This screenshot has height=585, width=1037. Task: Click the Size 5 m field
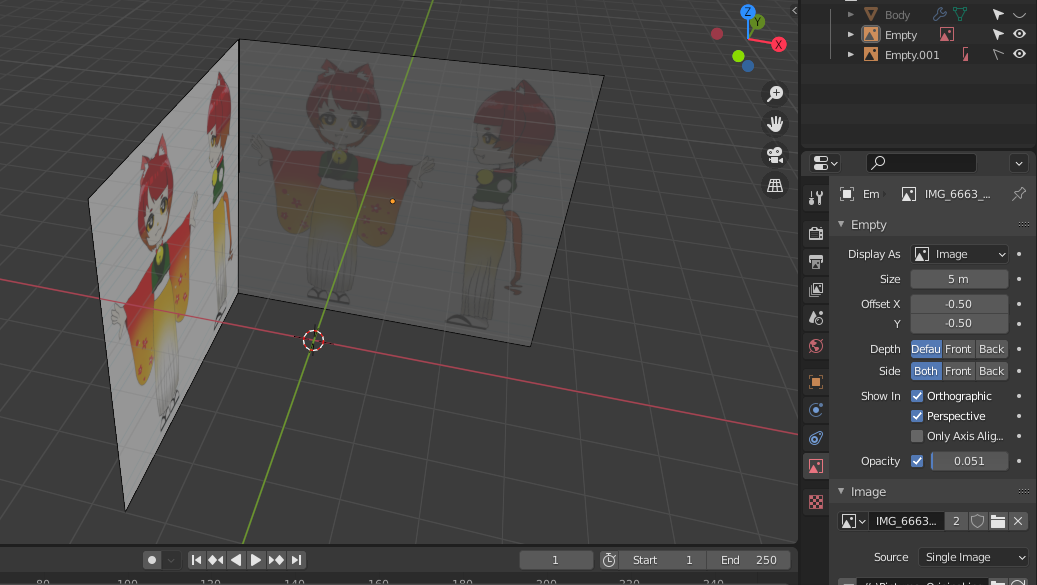click(x=959, y=279)
